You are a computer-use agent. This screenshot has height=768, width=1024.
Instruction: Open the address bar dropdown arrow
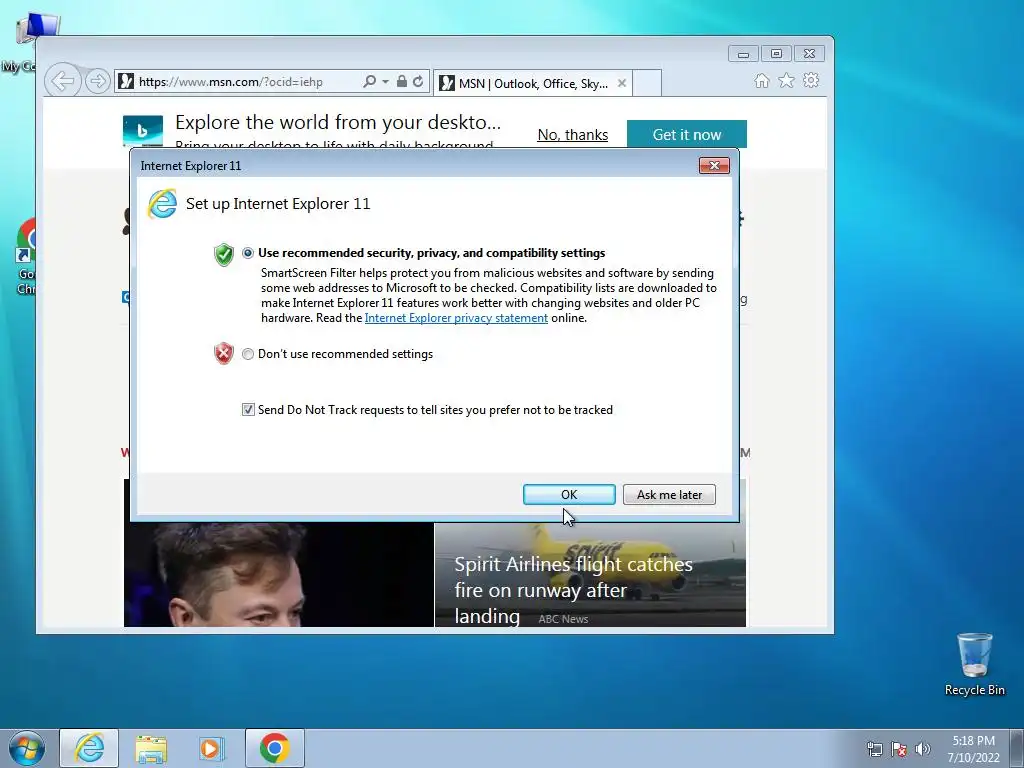click(385, 82)
